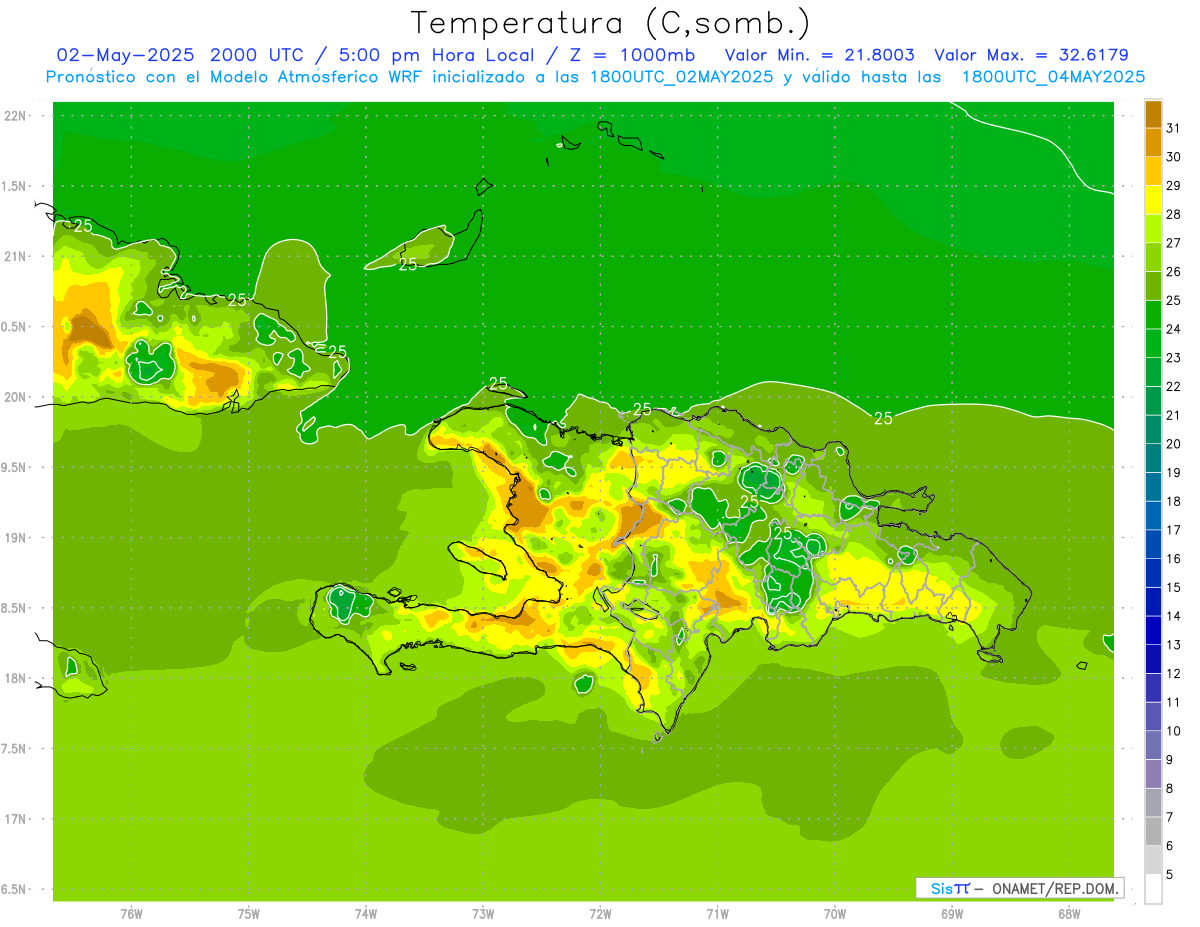The image size is (1200, 927).
Task: Click the '75W' longitude axis label
Action: (x=249, y=913)
